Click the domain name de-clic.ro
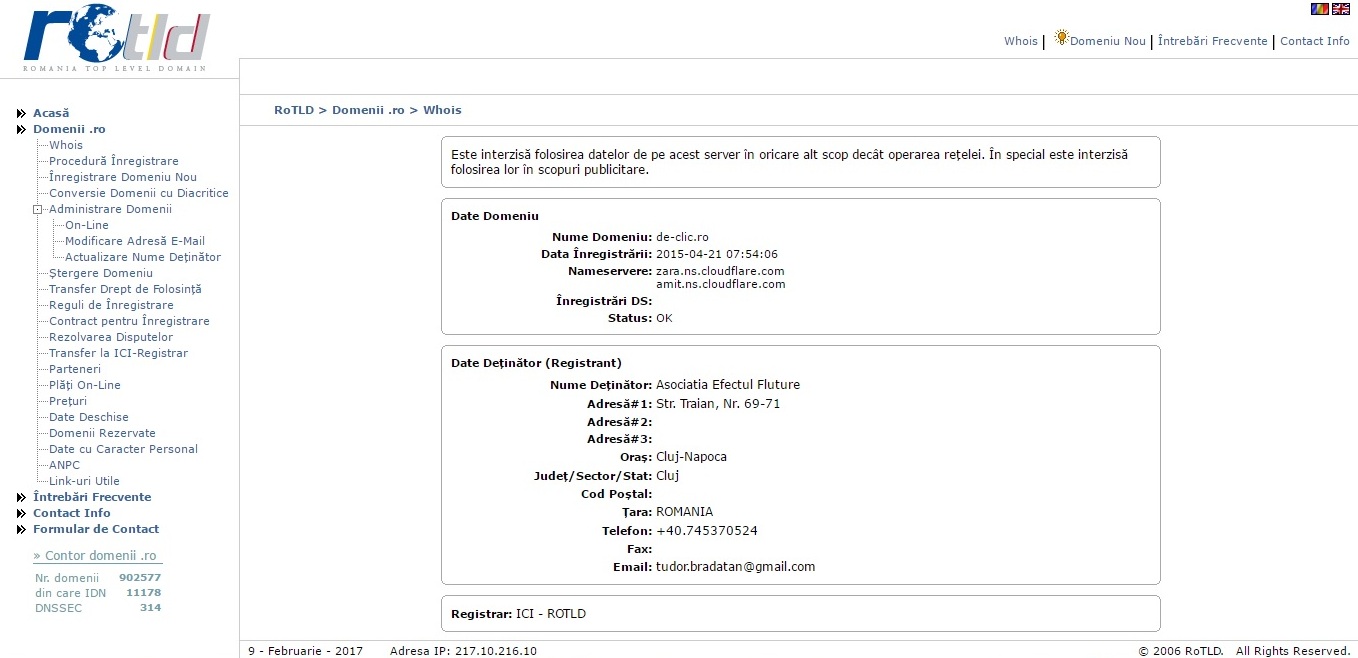 pos(682,238)
